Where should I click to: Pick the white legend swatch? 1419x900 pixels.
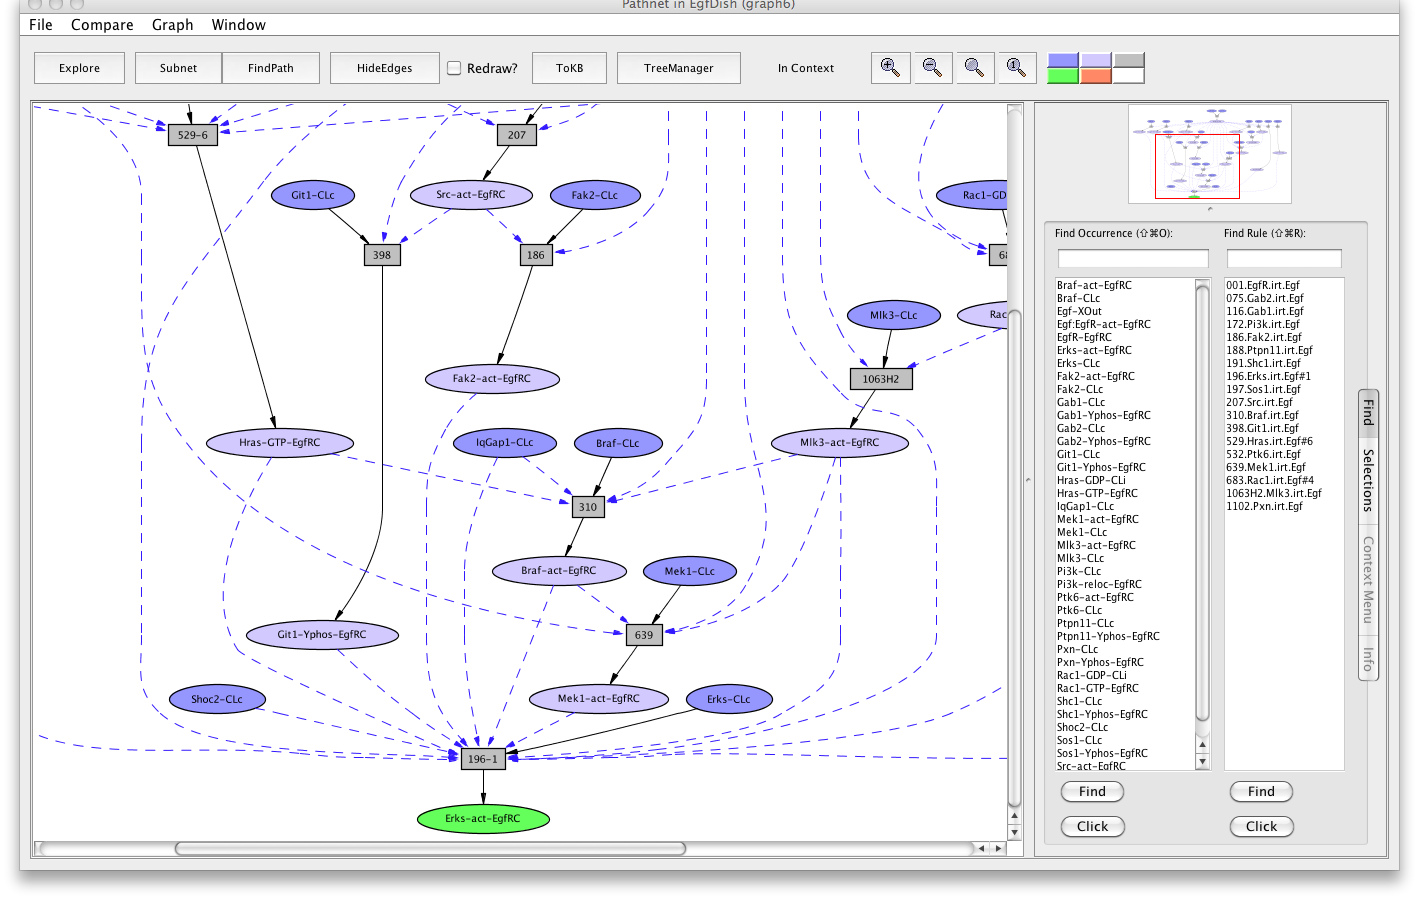[1129, 76]
